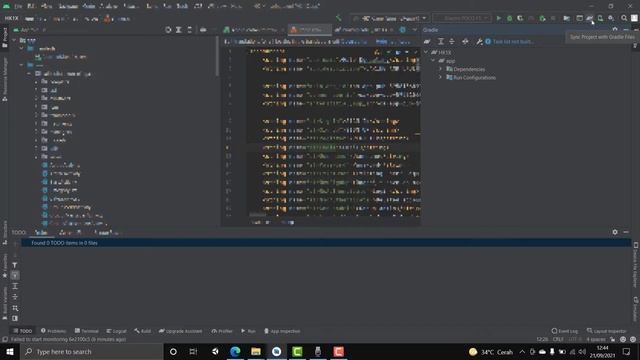Open Gradle panel options gear
The width and height of the screenshot is (640, 360).
click(x=615, y=30)
